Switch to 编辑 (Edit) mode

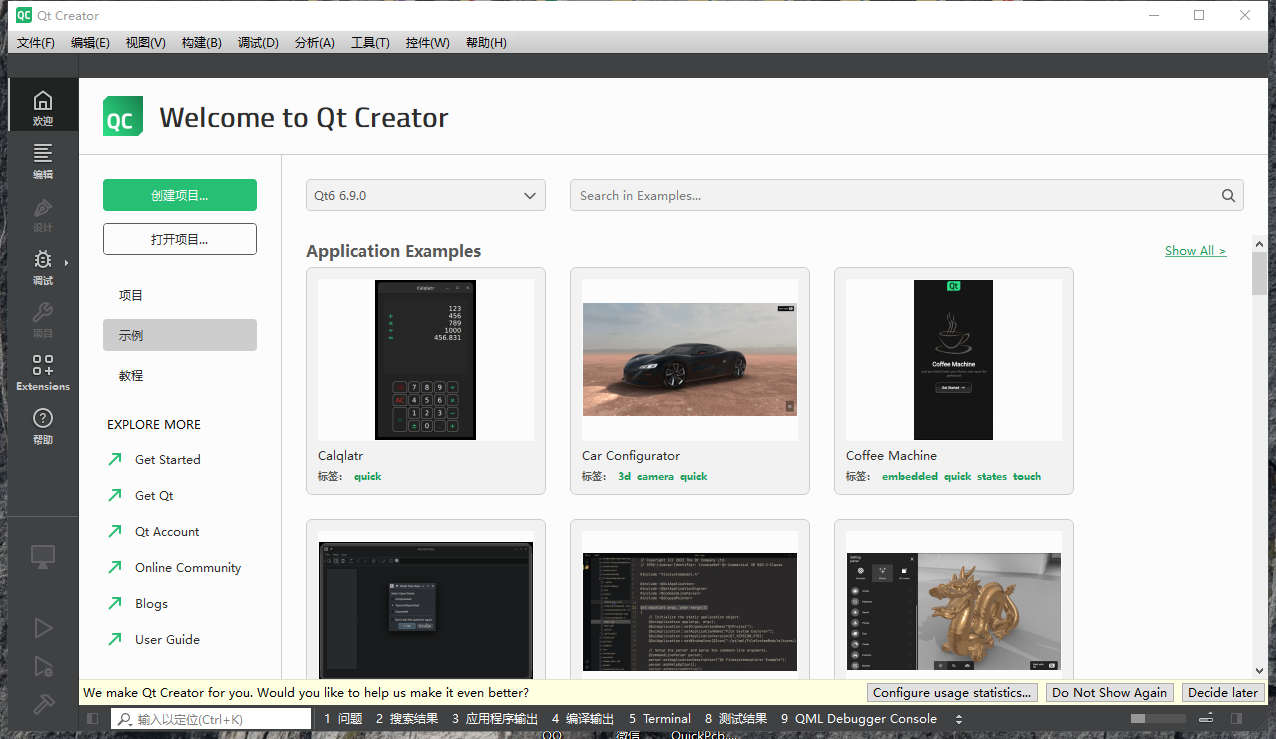42,159
